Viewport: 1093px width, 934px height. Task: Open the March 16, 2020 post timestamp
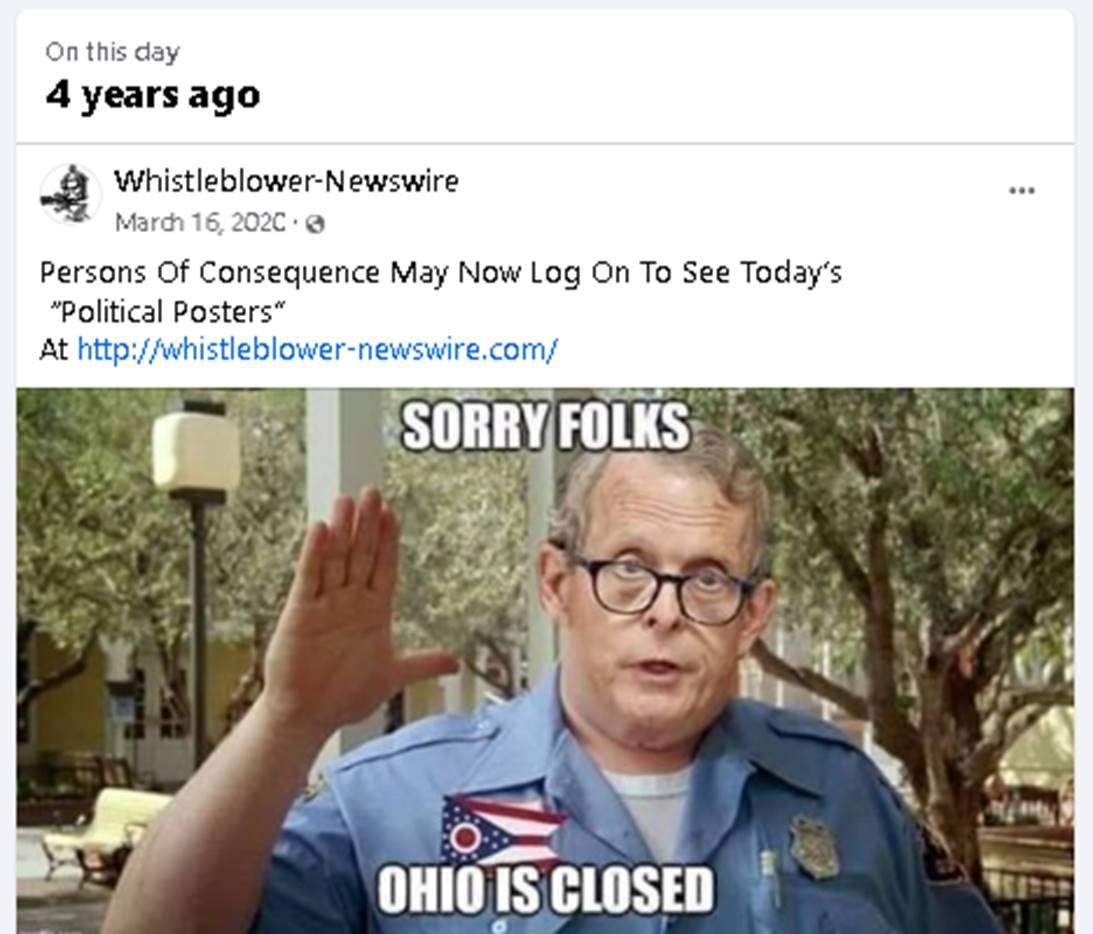200,223
